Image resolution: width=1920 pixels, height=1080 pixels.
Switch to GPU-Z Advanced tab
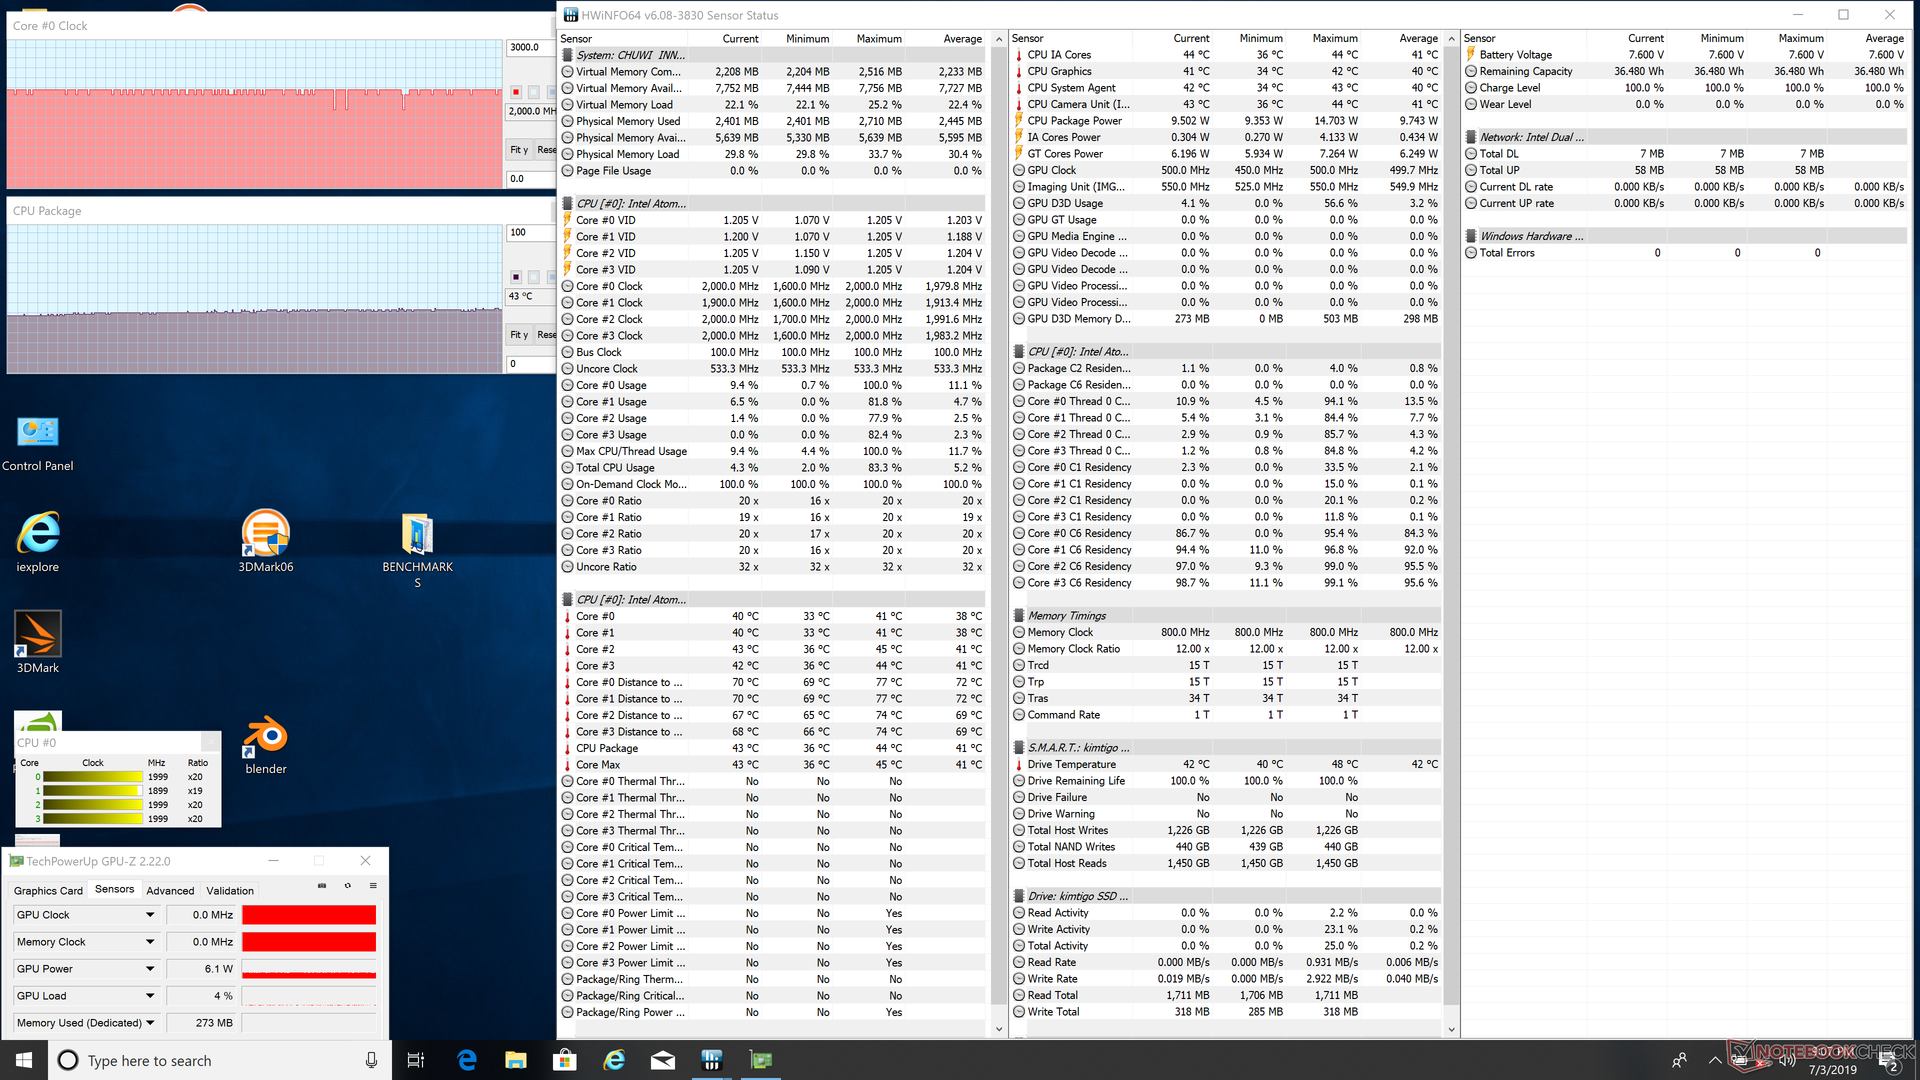coord(171,891)
